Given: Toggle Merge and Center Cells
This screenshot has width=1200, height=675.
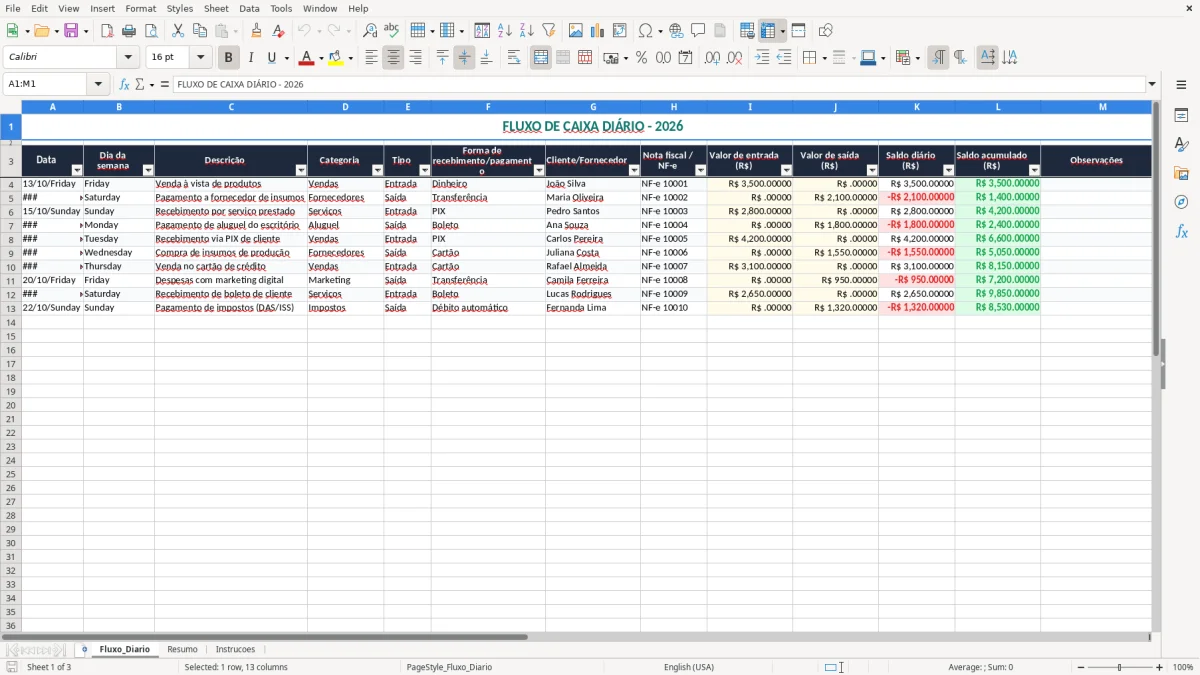Looking at the screenshot, I should coord(541,58).
